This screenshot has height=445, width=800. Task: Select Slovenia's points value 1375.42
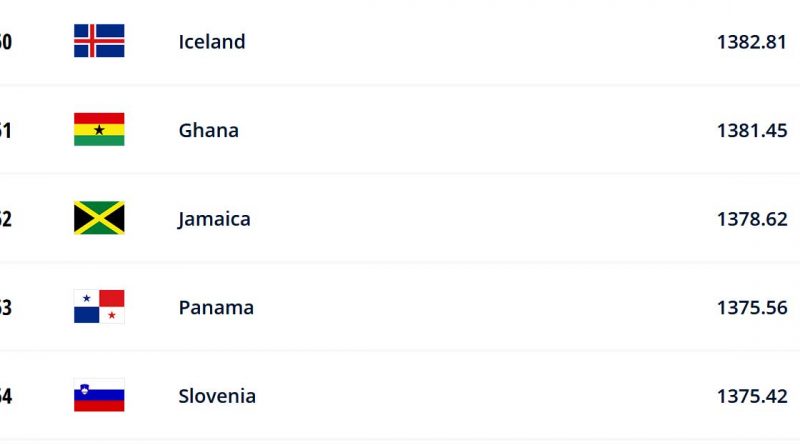(x=752, y=396)
